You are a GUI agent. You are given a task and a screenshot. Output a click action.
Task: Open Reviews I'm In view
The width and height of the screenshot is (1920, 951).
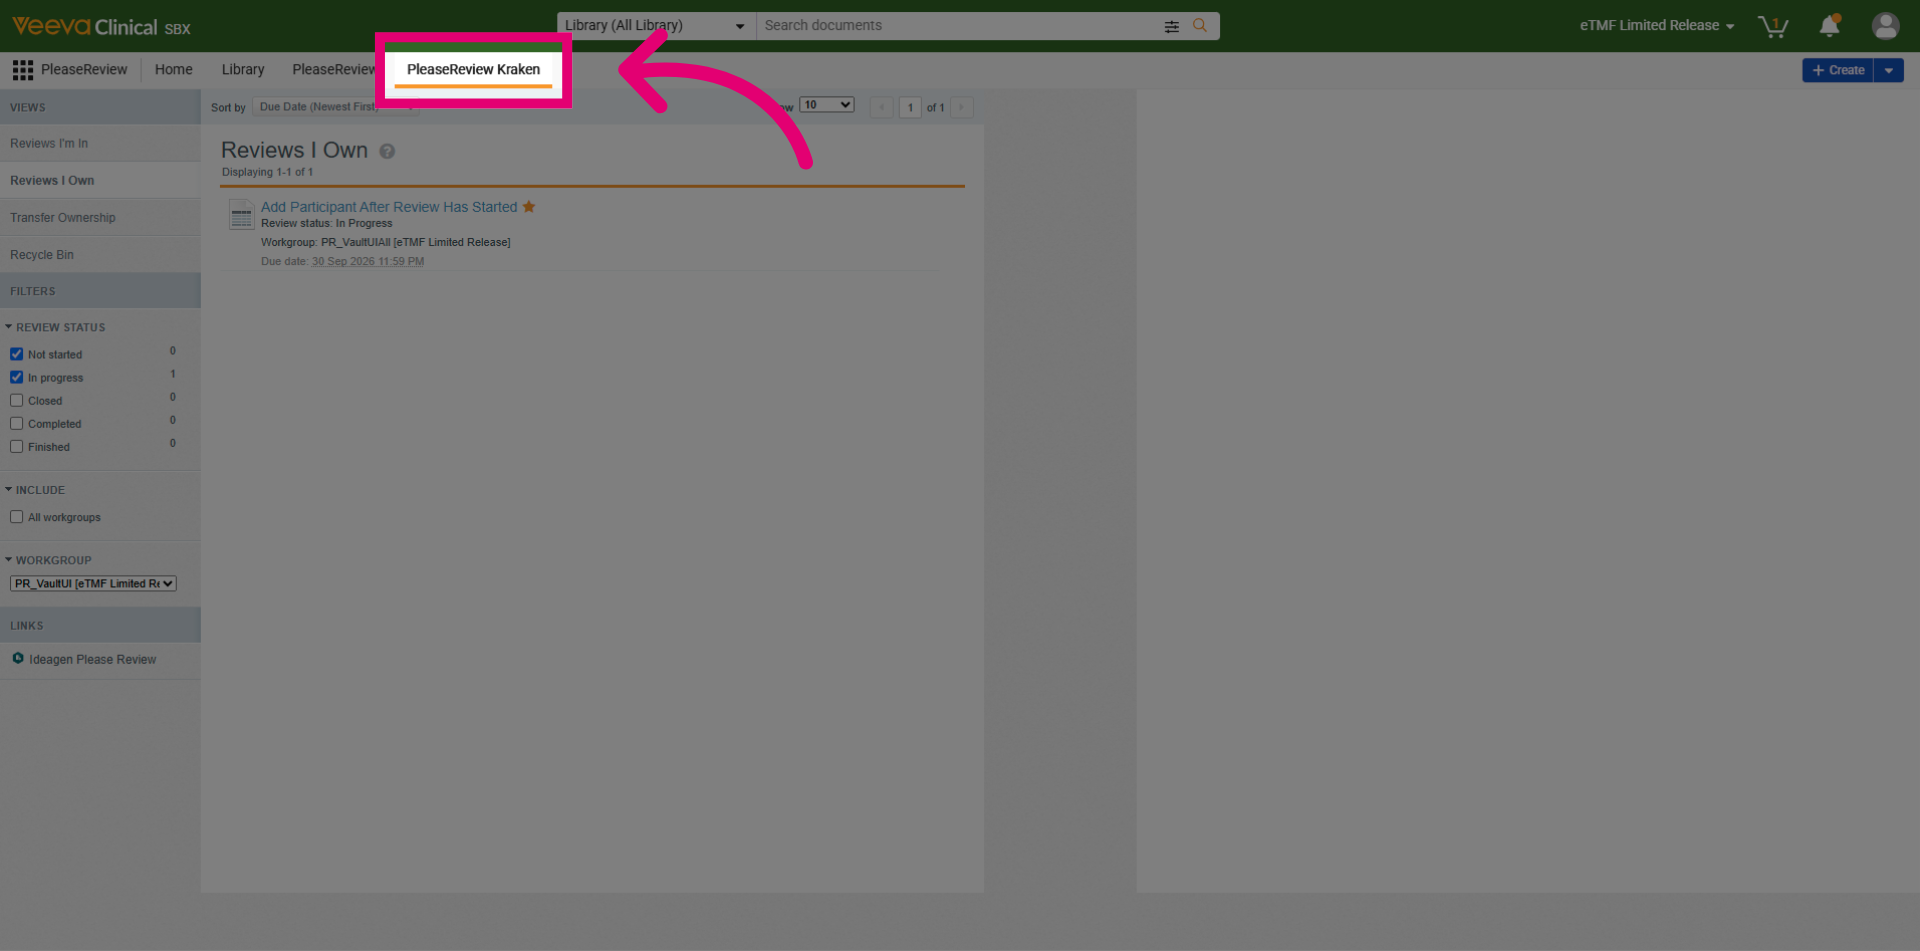click(100, 143)
